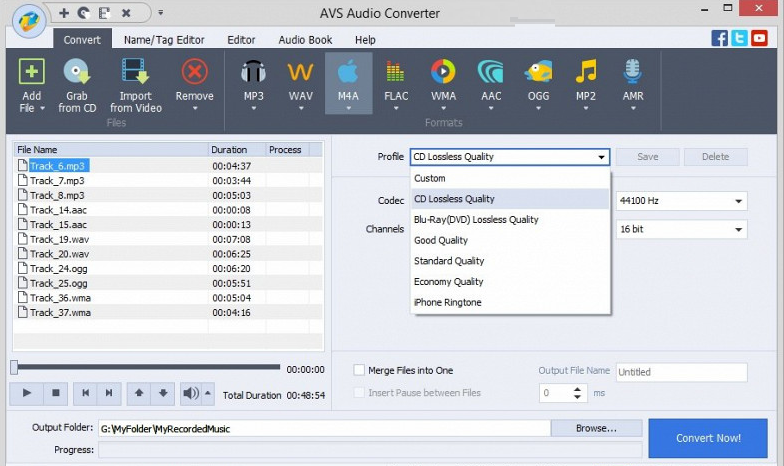Expand the volume level arrow

[x=208, y=393]
